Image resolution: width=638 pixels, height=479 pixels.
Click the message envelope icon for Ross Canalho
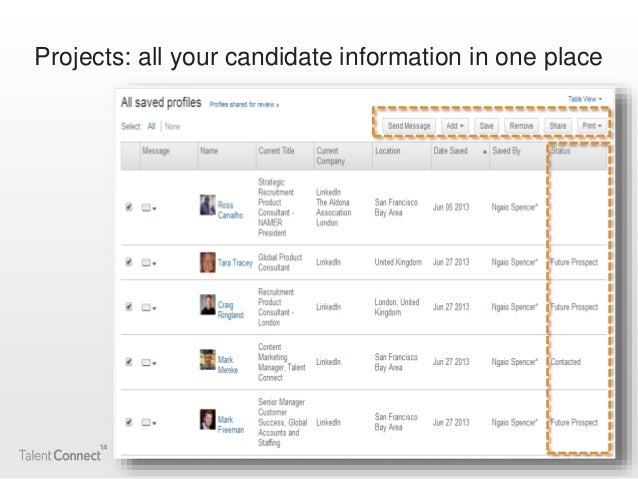click(x=146, y=207)
